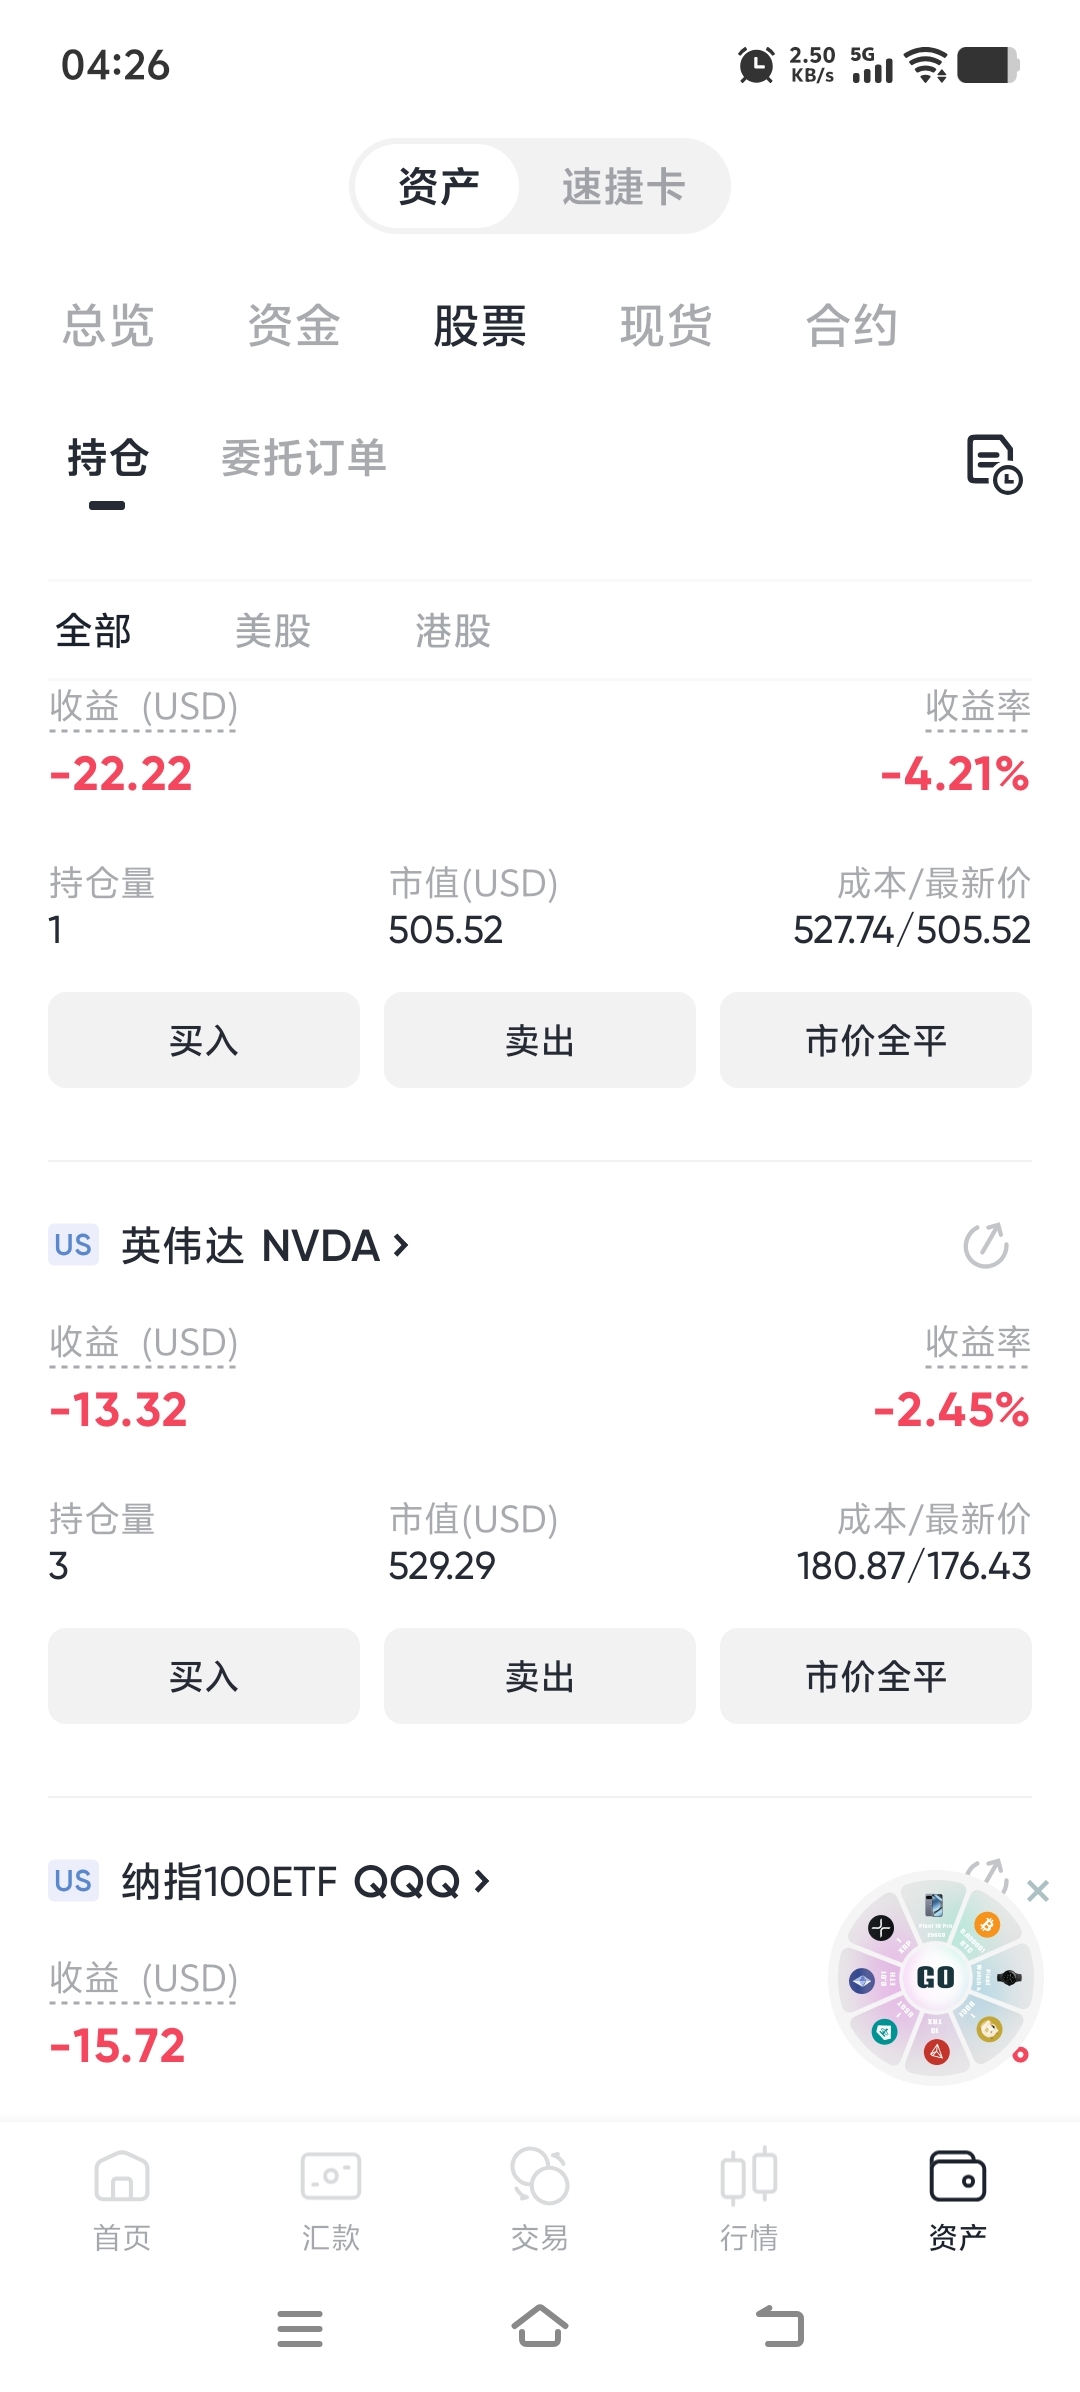Tap 买入 for NVDA position
1080x2392 pixels.
point(204,1675)
